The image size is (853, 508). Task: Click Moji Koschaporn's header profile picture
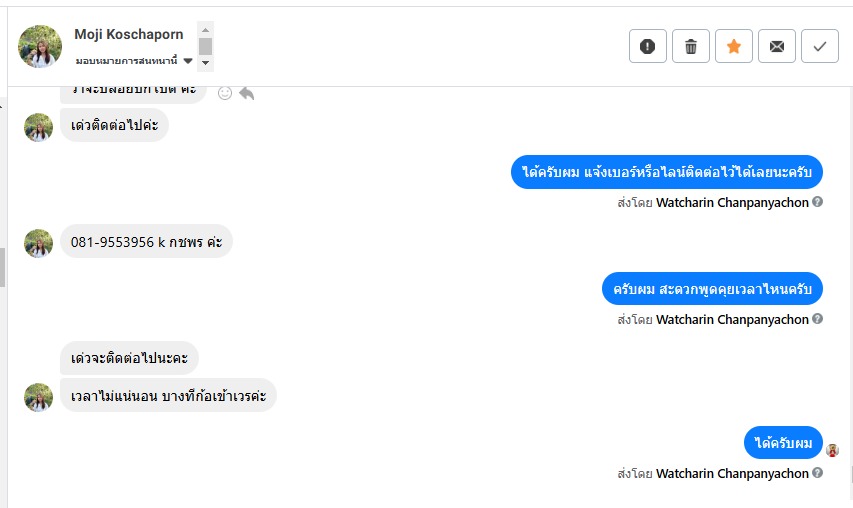point(40,46)
